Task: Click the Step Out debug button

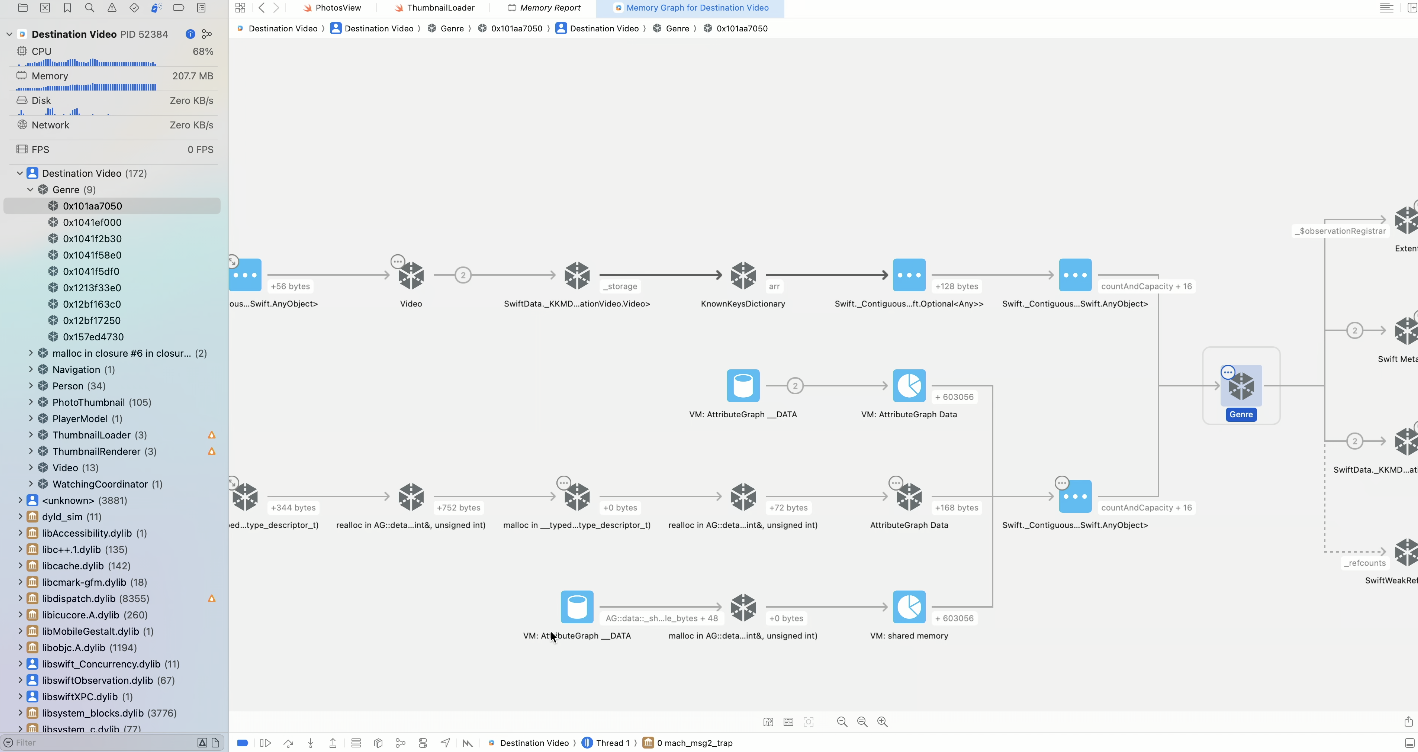Action: pos(332,743)
